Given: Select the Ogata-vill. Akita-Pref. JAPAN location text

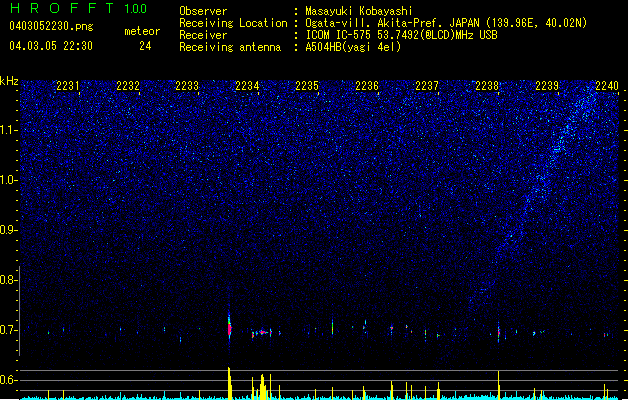Looking at the screenshot, I should (446, 23).
